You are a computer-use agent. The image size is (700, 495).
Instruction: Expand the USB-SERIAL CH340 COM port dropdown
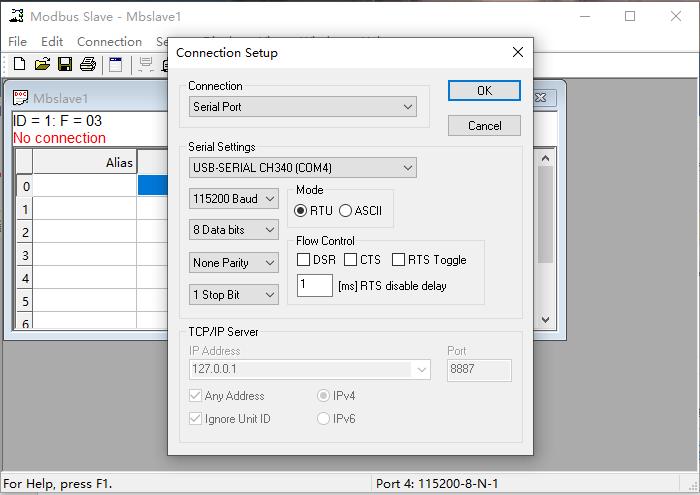click(x=303, y=167)
